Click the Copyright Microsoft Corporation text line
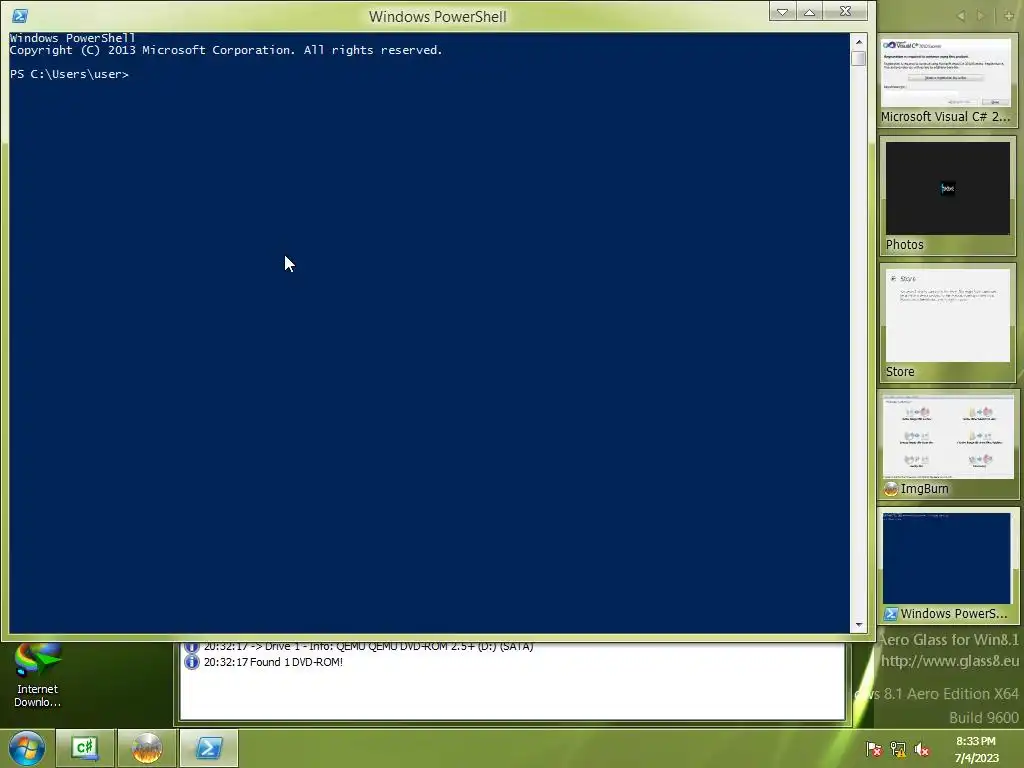 (x=226, y=50)
